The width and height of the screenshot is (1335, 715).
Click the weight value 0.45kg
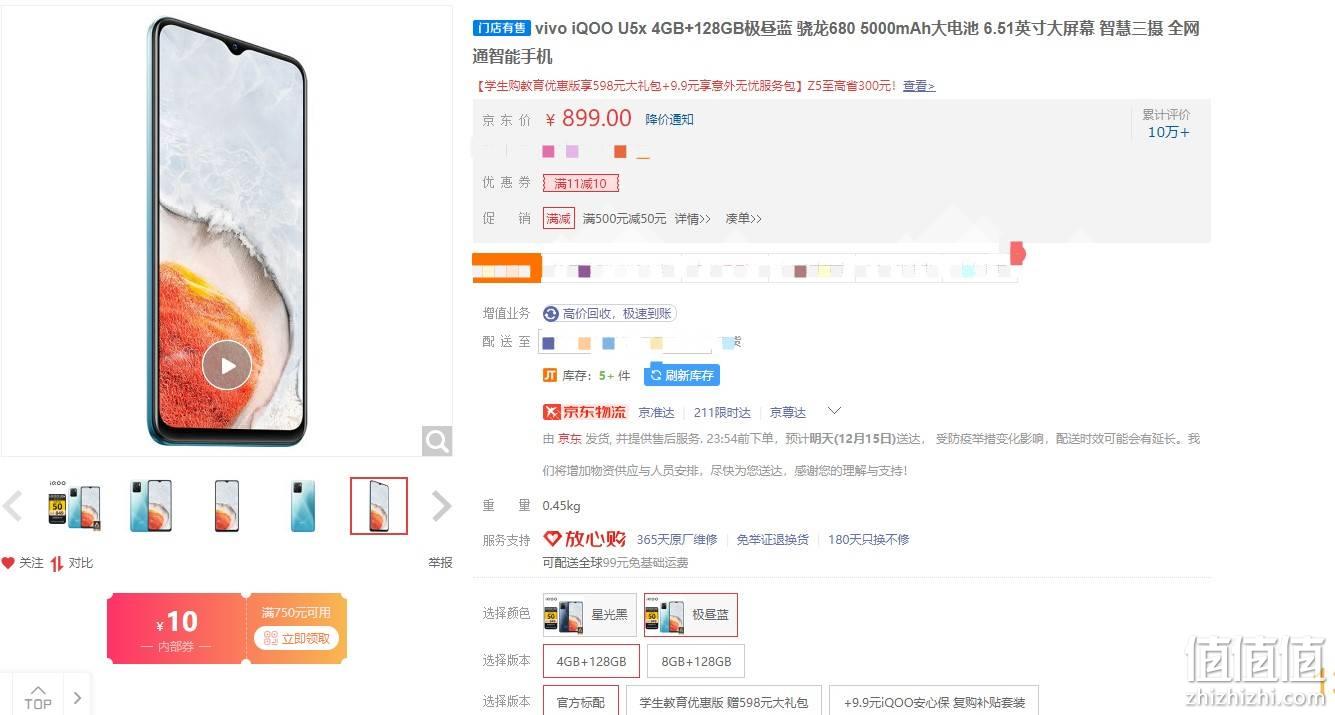[561, 506]
